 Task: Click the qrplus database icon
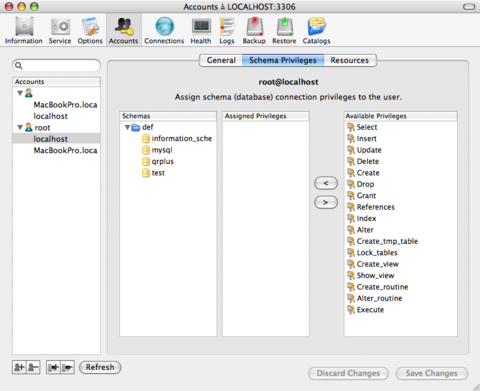[x=146, y=161]
